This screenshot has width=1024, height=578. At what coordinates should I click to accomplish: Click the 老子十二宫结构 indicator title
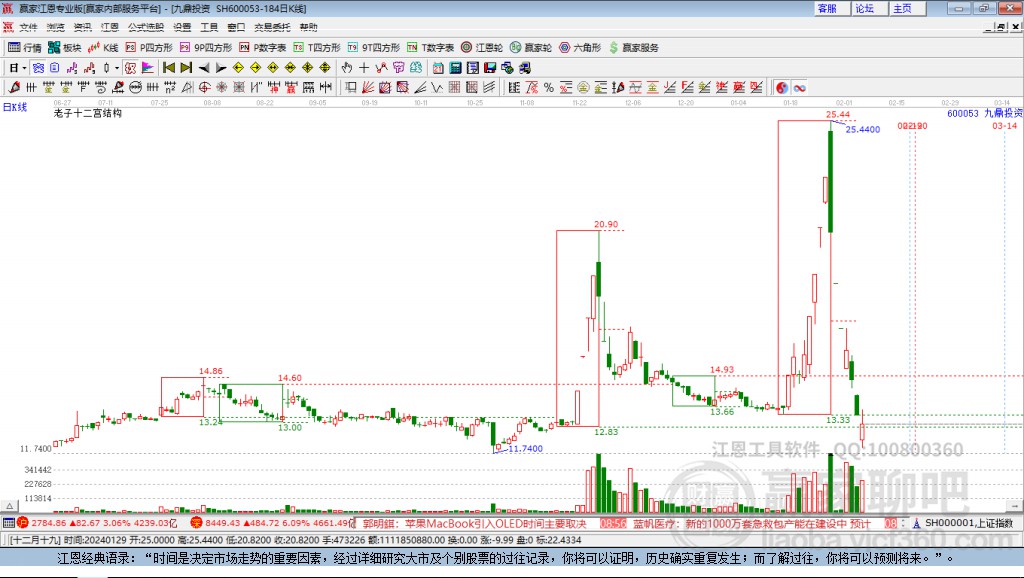[88, 113]
